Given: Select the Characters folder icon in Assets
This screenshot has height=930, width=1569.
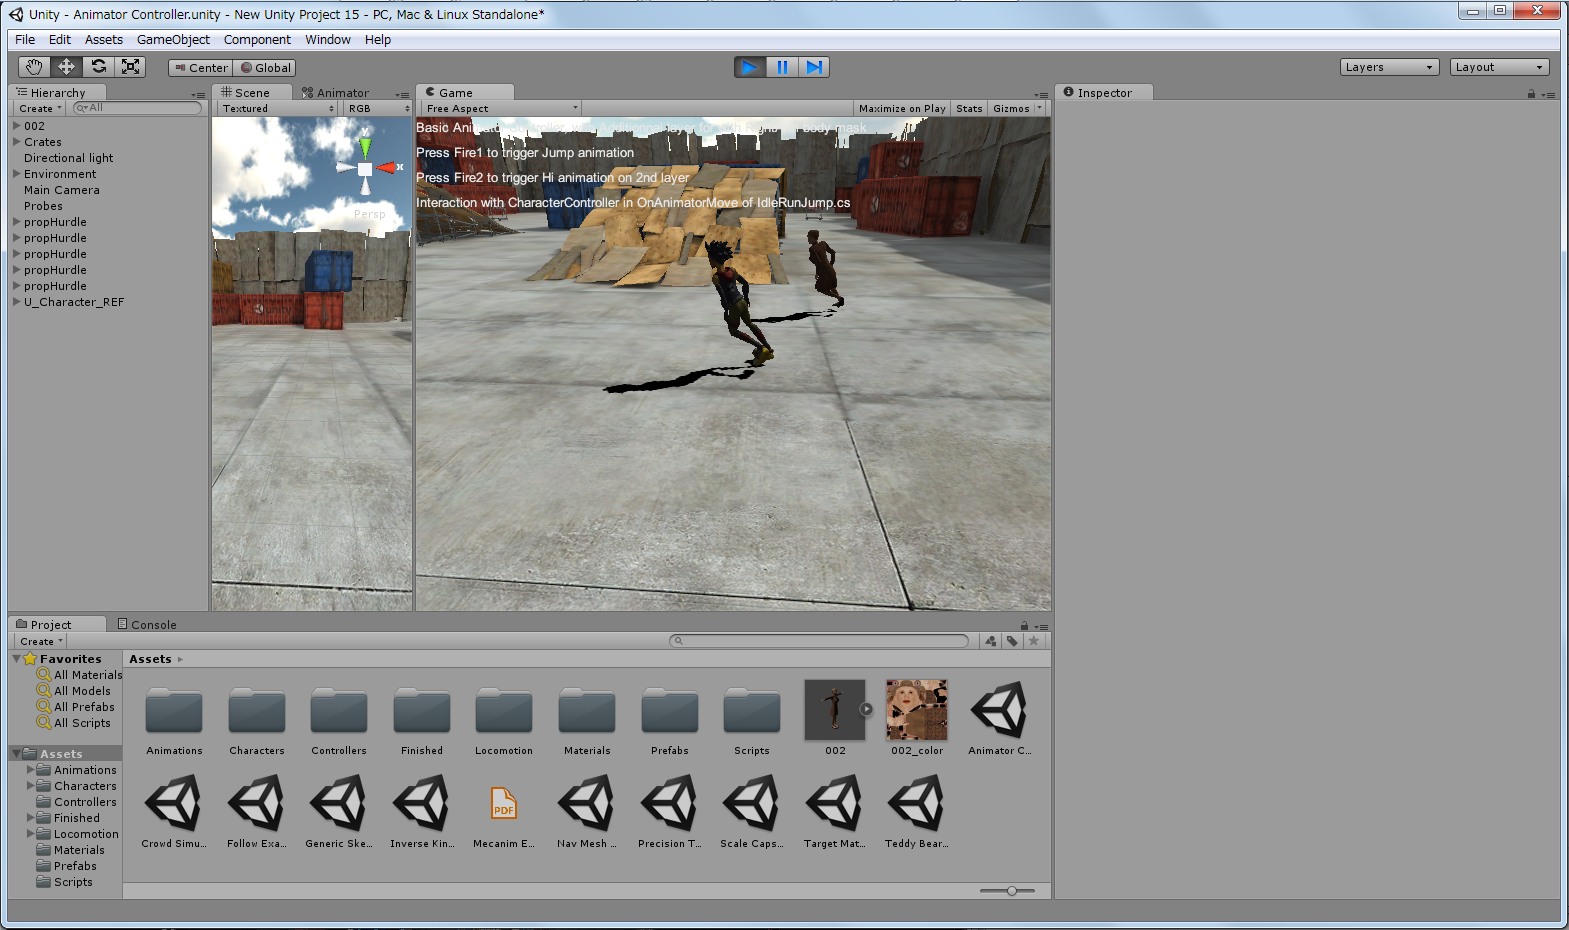Looking at the screenshot, I should coord(257,710).
